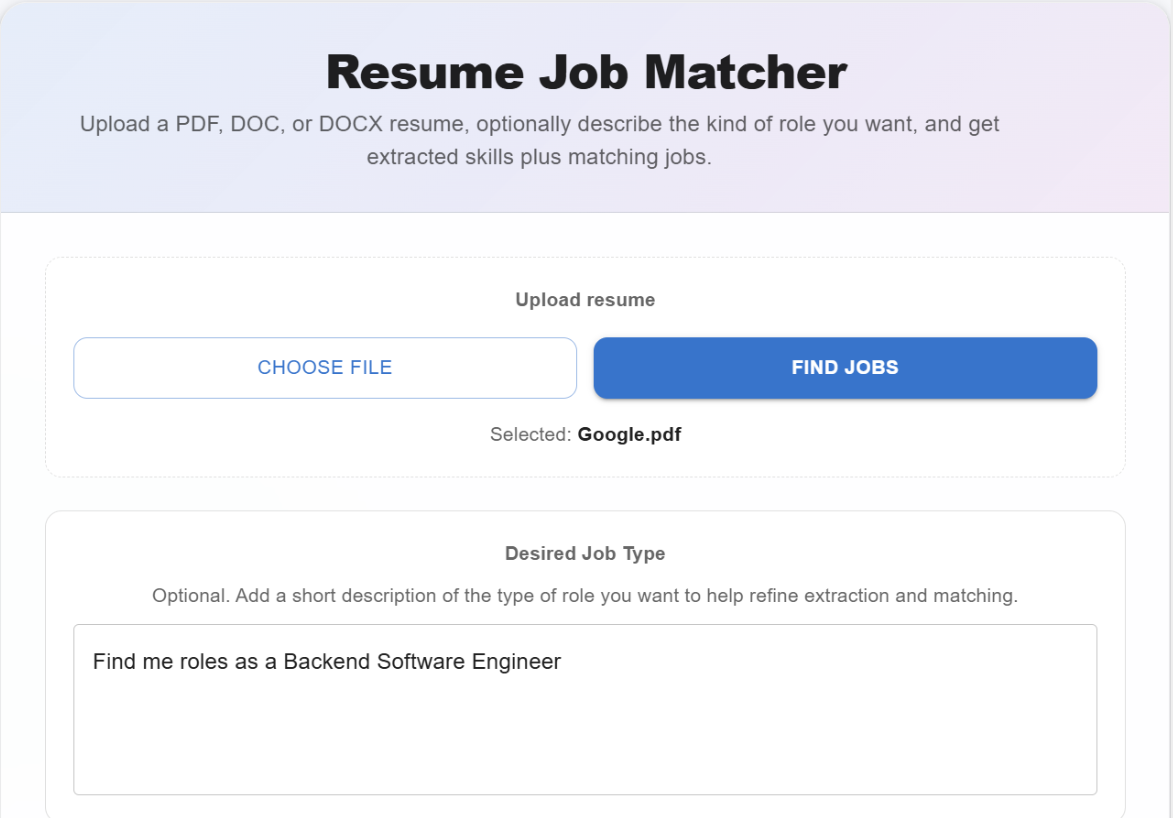This screenshot has height=818, width=1173.
Task: Click the word Resume in the title
Action: pyautogui.click(x=425, y=73)
